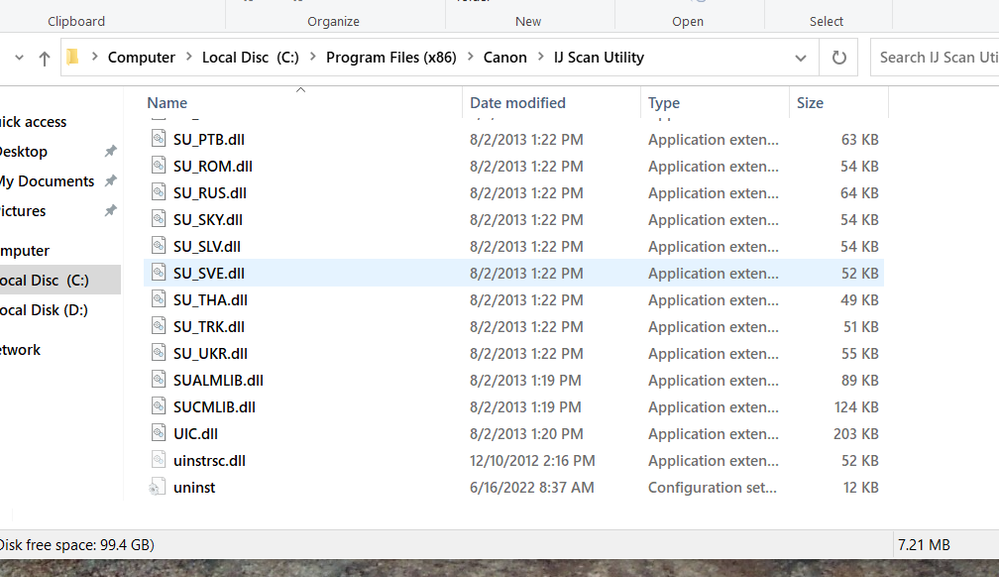Click the uinstrsc.dll file icon
999x577 pixels.
pos(158,460)
